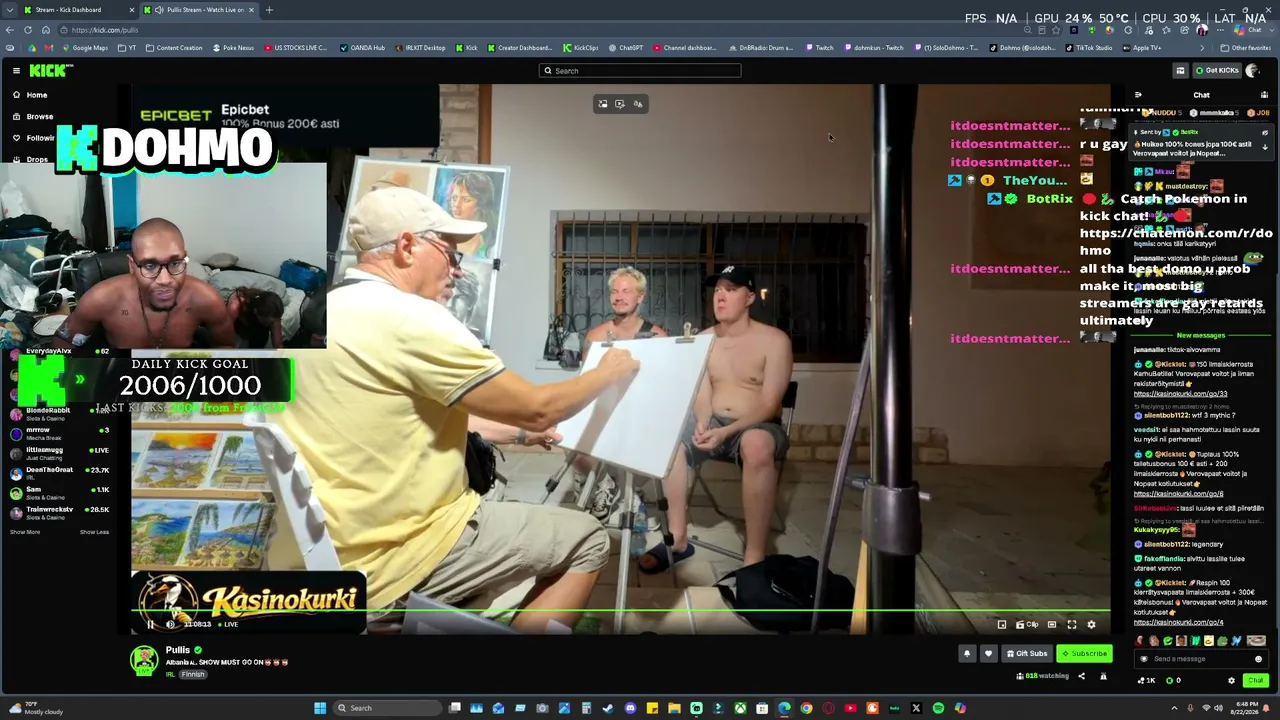Image resolution: width=1280 pixels, height=720 pixels.
Task: Open a new browser tab
Action: [x=269, y=10]
